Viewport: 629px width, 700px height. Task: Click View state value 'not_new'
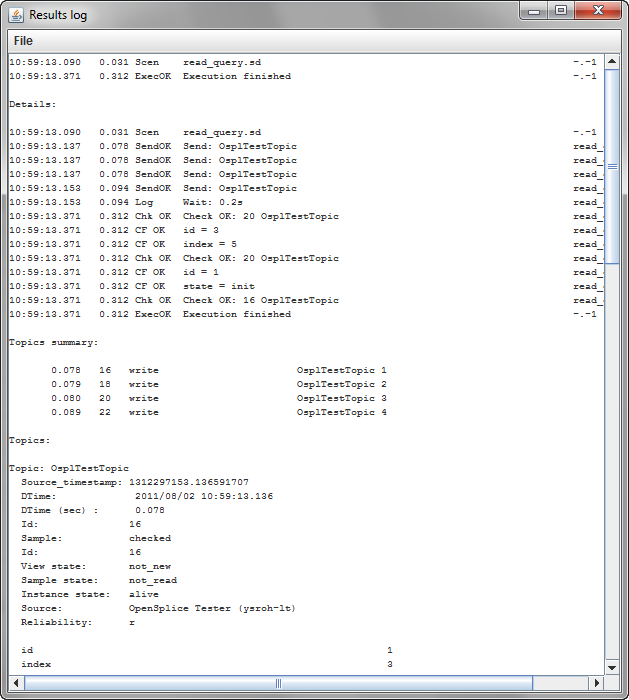click(x=150, y=567)
